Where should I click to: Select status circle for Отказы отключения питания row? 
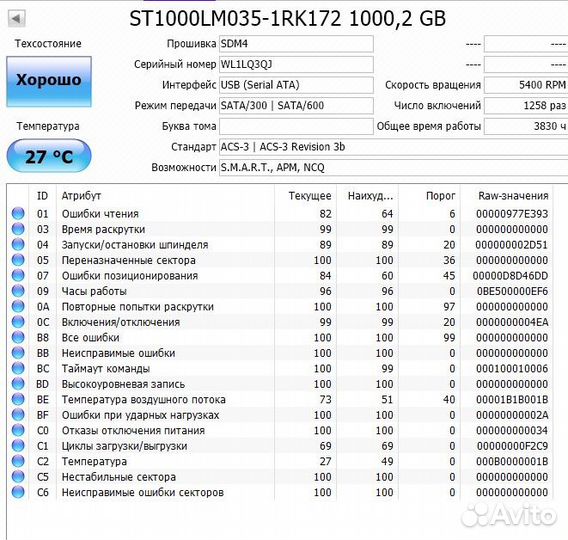(x=18, y=430)
